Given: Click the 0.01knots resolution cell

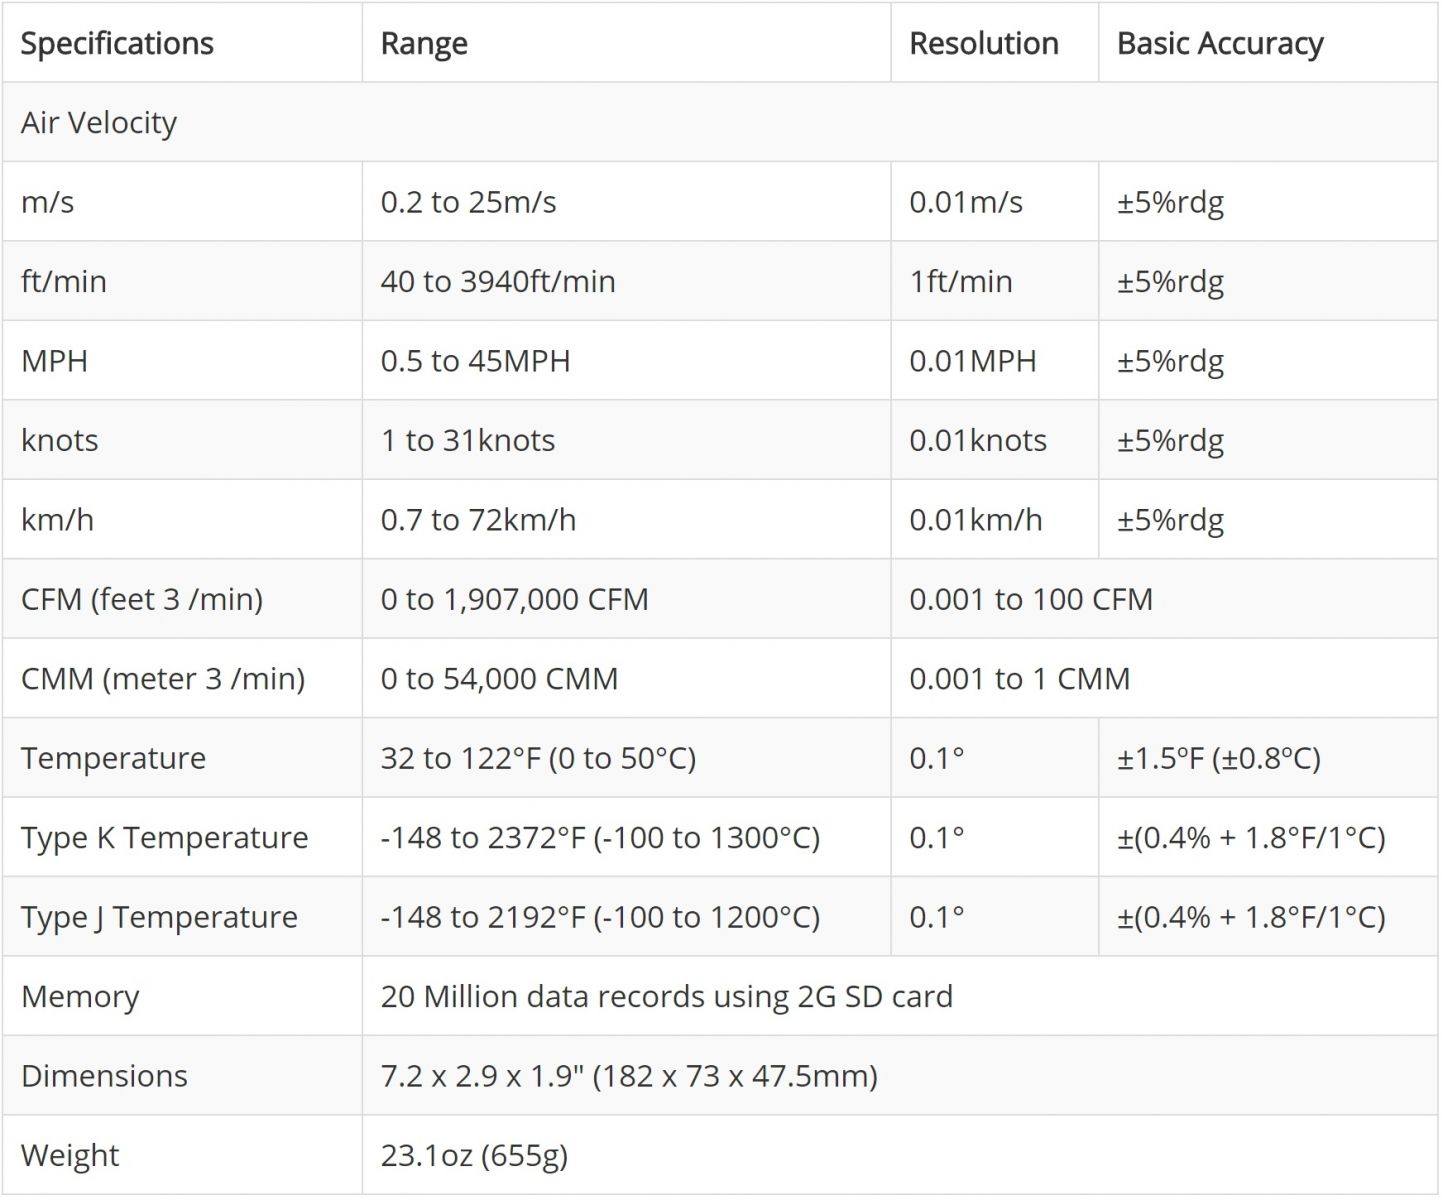Looking at the screenshot, I should tap(977, 441).
